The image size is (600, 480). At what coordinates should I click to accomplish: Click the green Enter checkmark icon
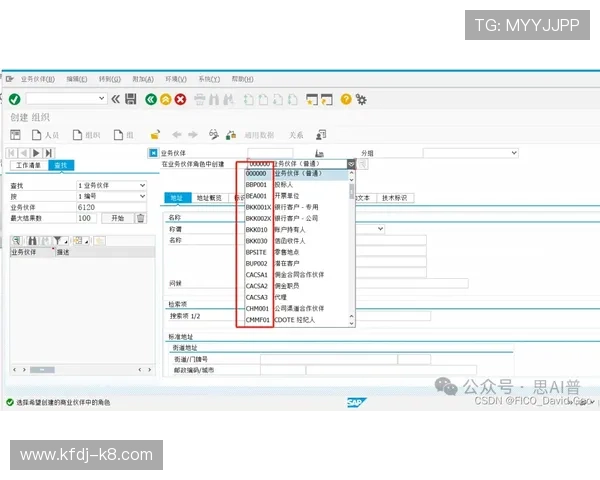[x=15, y=100]
